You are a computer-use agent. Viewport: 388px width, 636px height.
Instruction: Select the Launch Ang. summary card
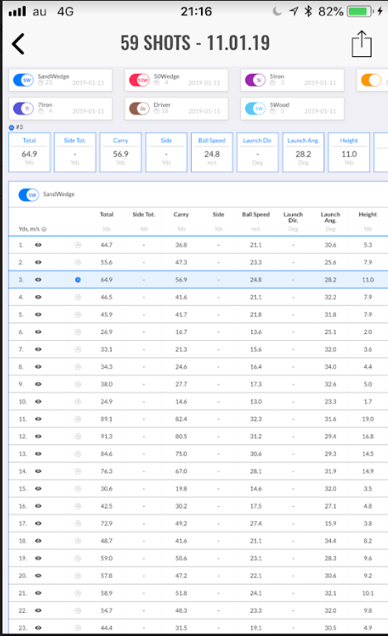[x=303, y=152]
